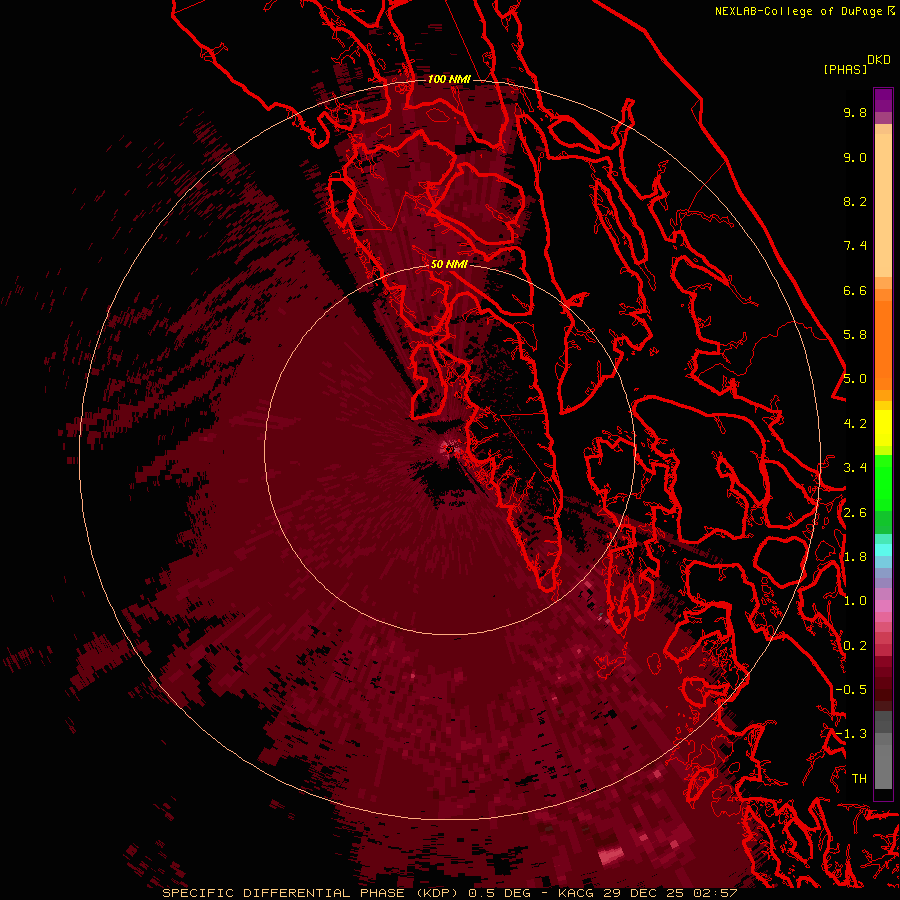Click the TH label on the color scale
The height and width of the screenshot is (900, 900).
coord(859,779)
